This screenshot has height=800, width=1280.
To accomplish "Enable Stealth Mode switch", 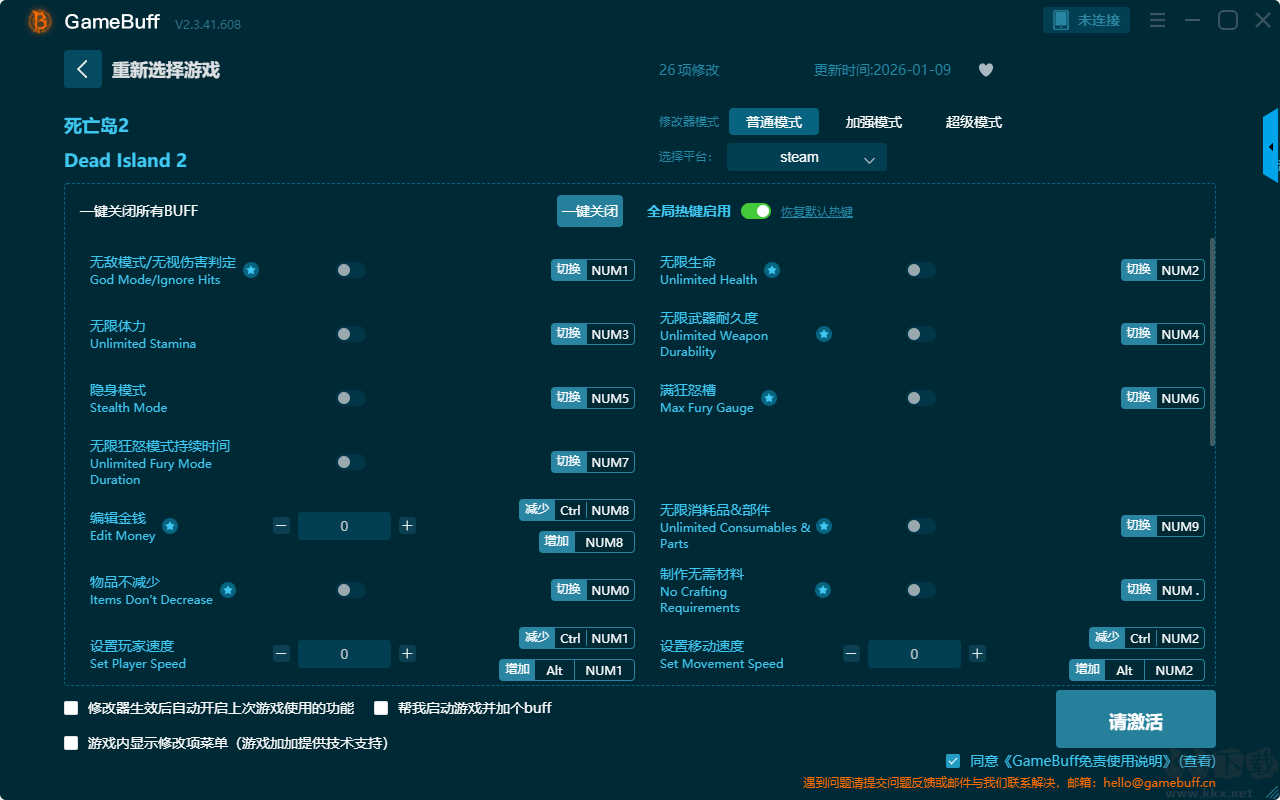I will 351,398.
